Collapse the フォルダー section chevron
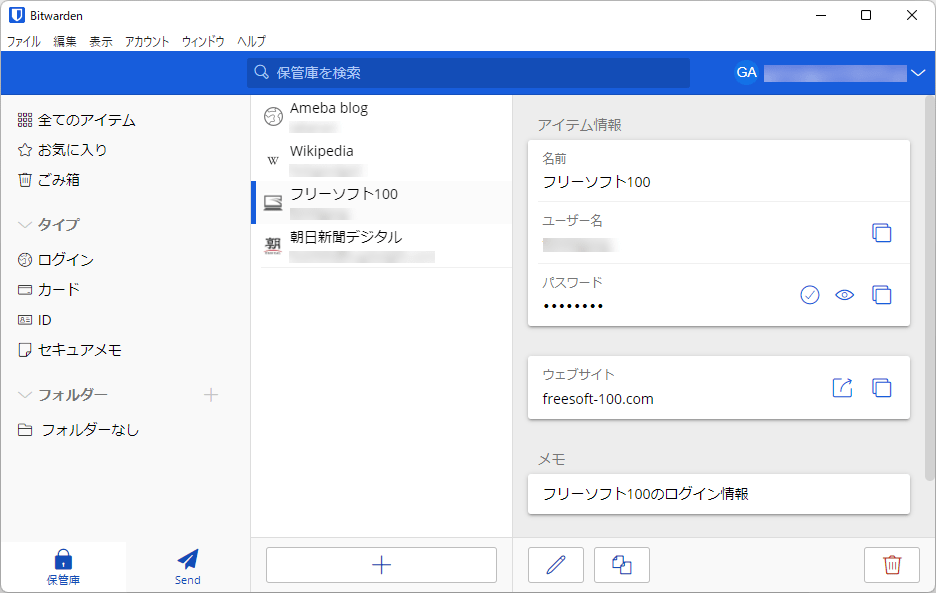This screenshot has height=593, width=936. click(24, 395)
